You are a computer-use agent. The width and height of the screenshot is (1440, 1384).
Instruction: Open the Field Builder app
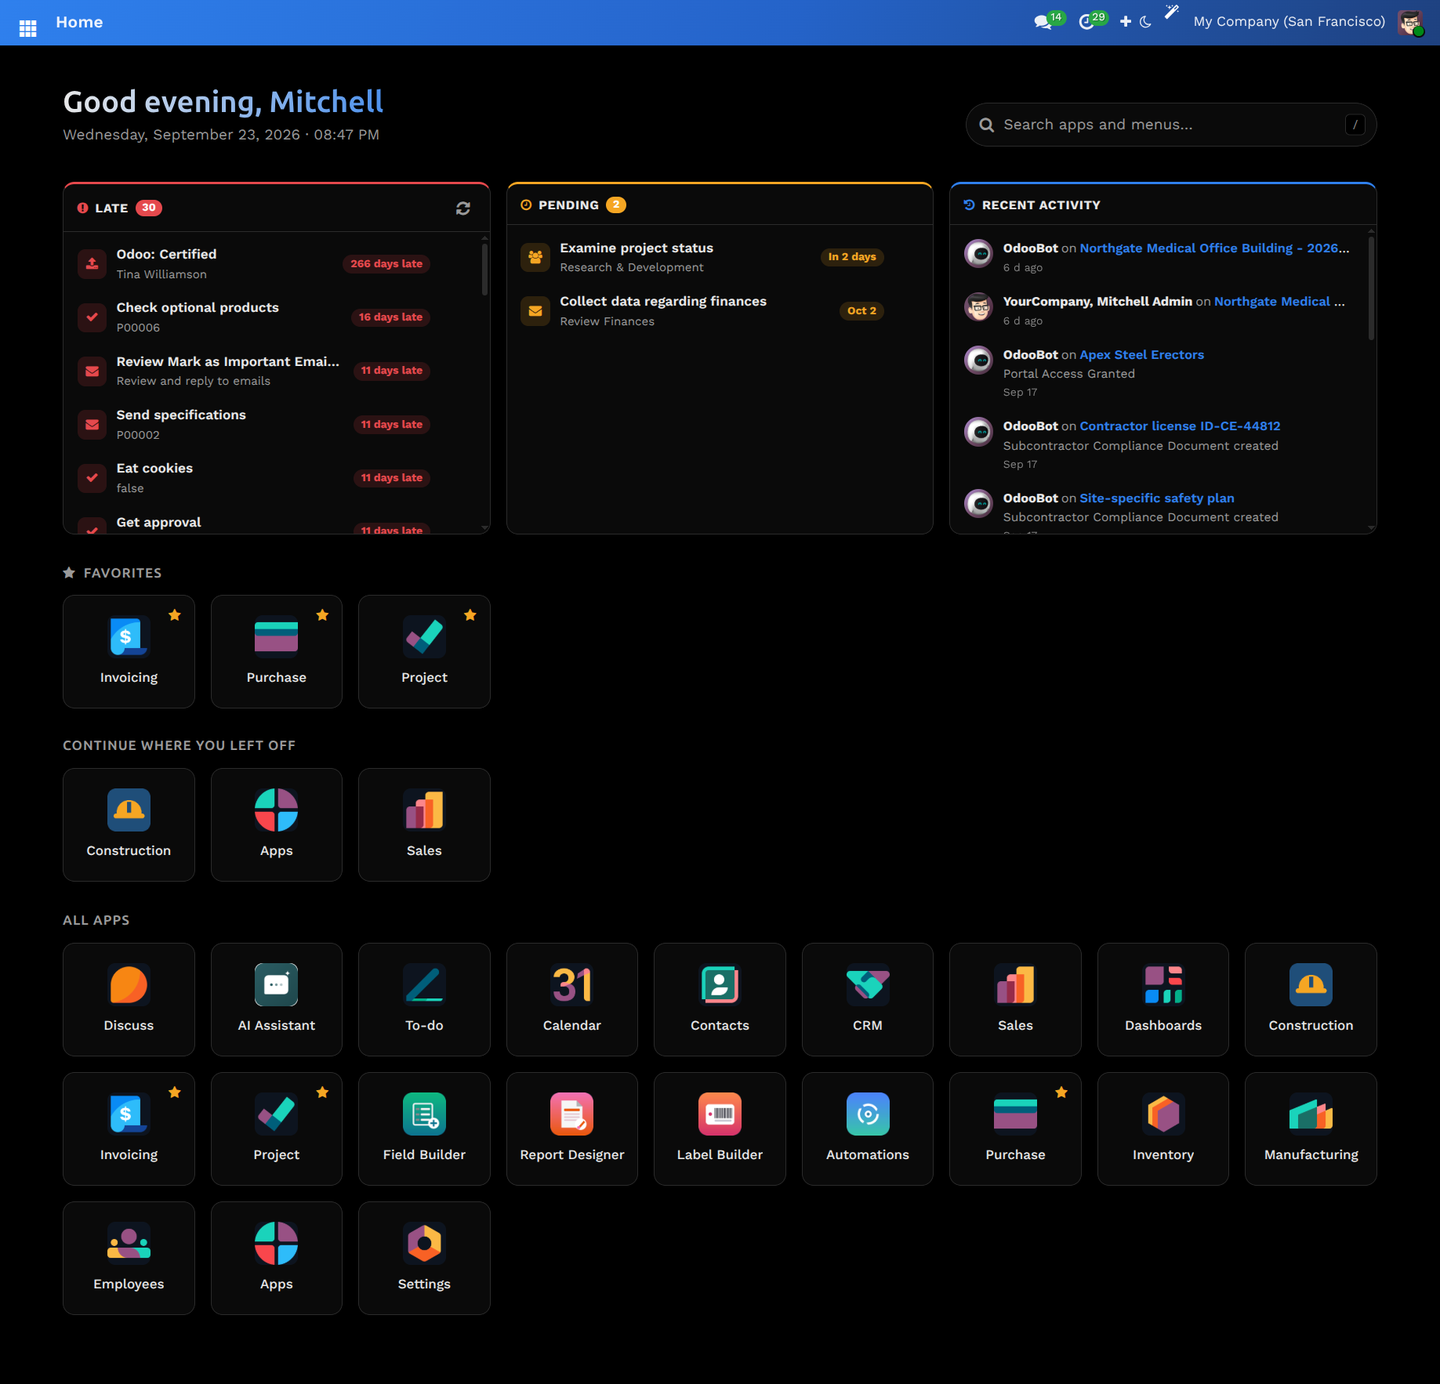coord(424,1129)
